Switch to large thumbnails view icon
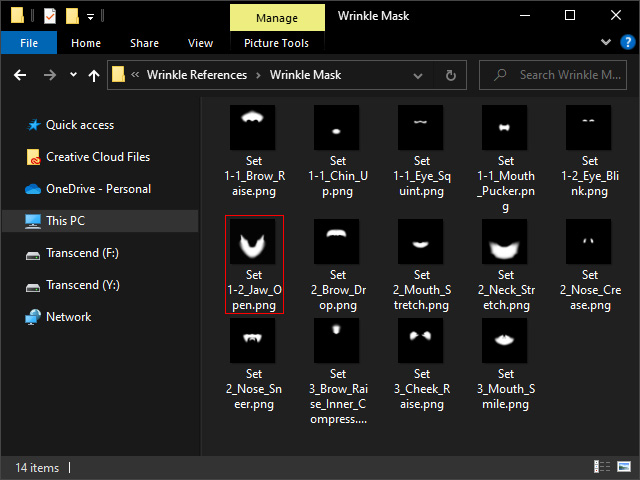Viewport: 640px width, 480px height. tap(625, 467)
